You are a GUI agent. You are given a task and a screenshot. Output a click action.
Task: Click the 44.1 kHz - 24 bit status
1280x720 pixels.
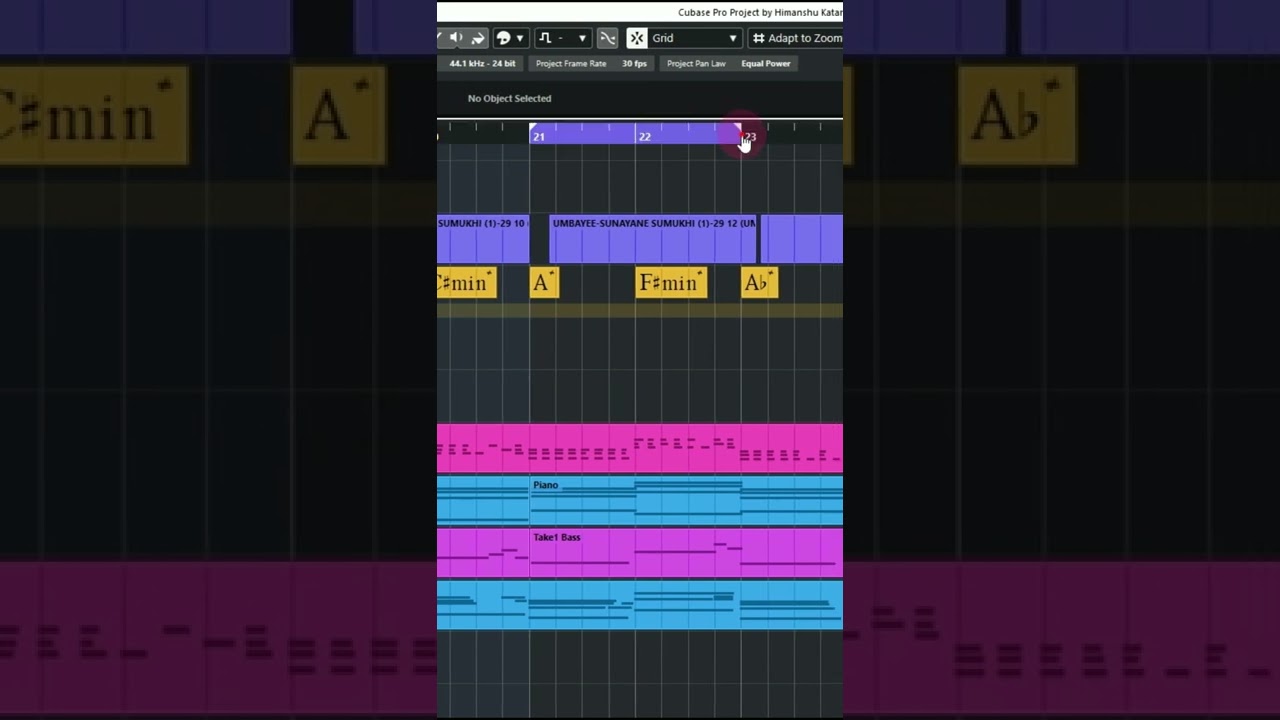pyautogui.click(x=482, y=63)
